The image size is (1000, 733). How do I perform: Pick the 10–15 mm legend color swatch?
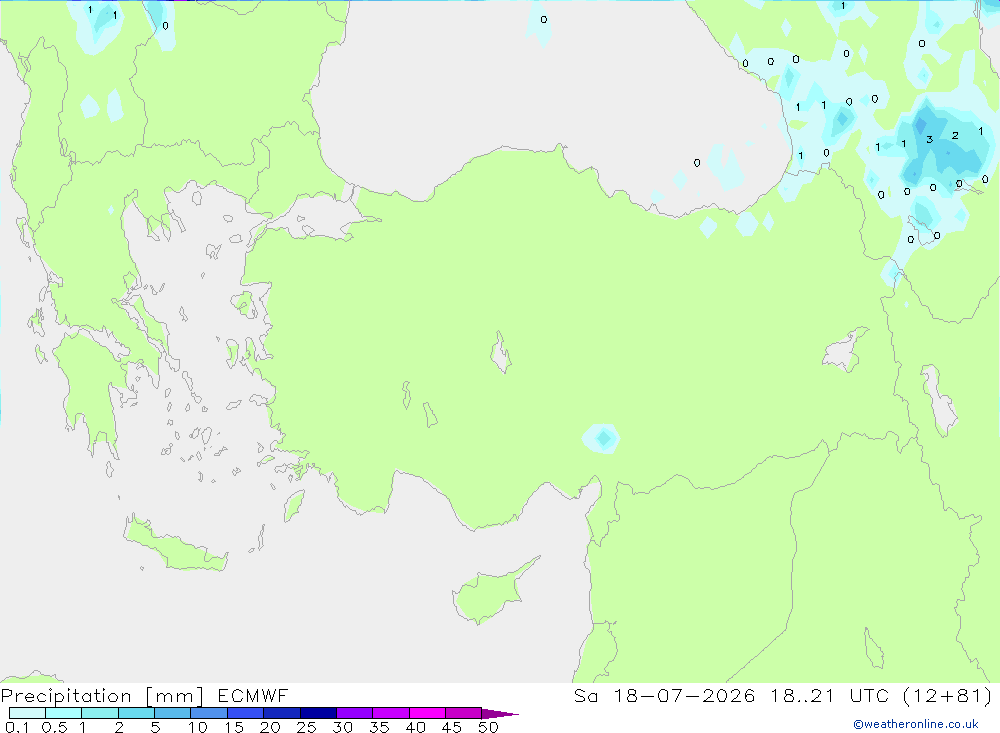tap(209, 713)
